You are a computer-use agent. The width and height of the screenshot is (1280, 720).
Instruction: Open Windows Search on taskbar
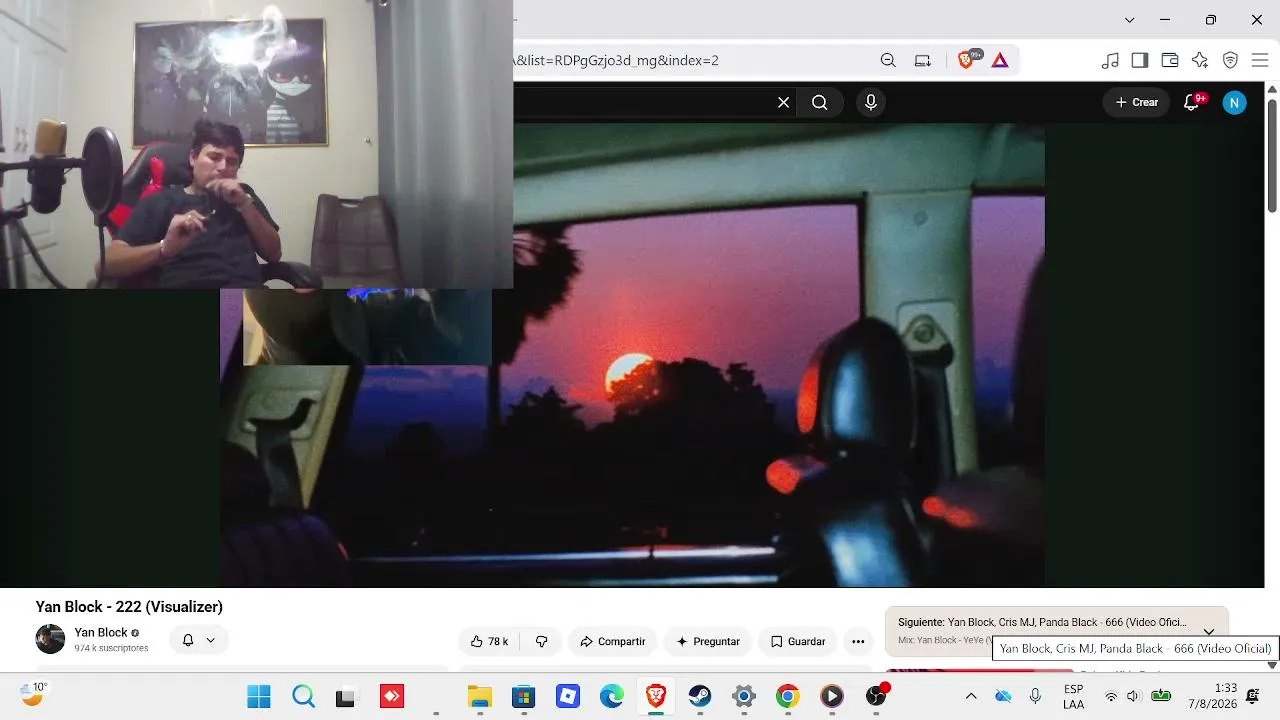303,696
